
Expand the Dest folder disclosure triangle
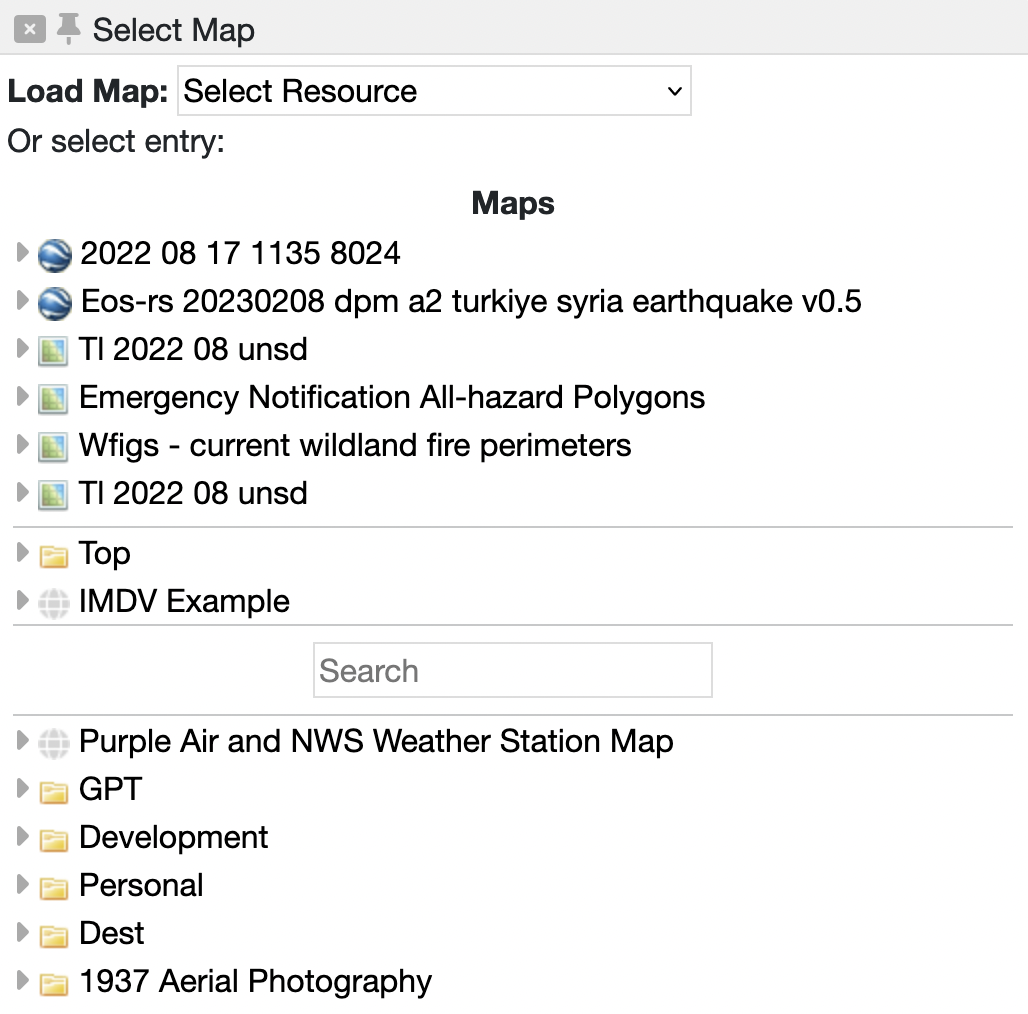click(22, 933)
